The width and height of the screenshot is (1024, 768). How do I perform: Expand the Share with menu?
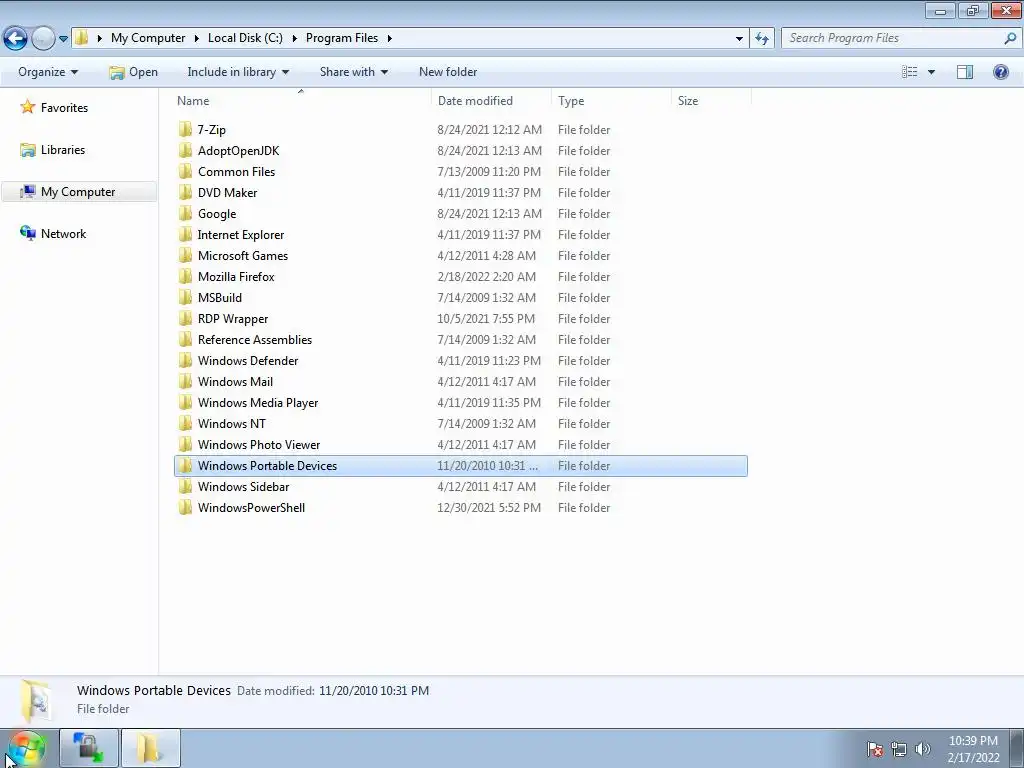click(353, 72)
